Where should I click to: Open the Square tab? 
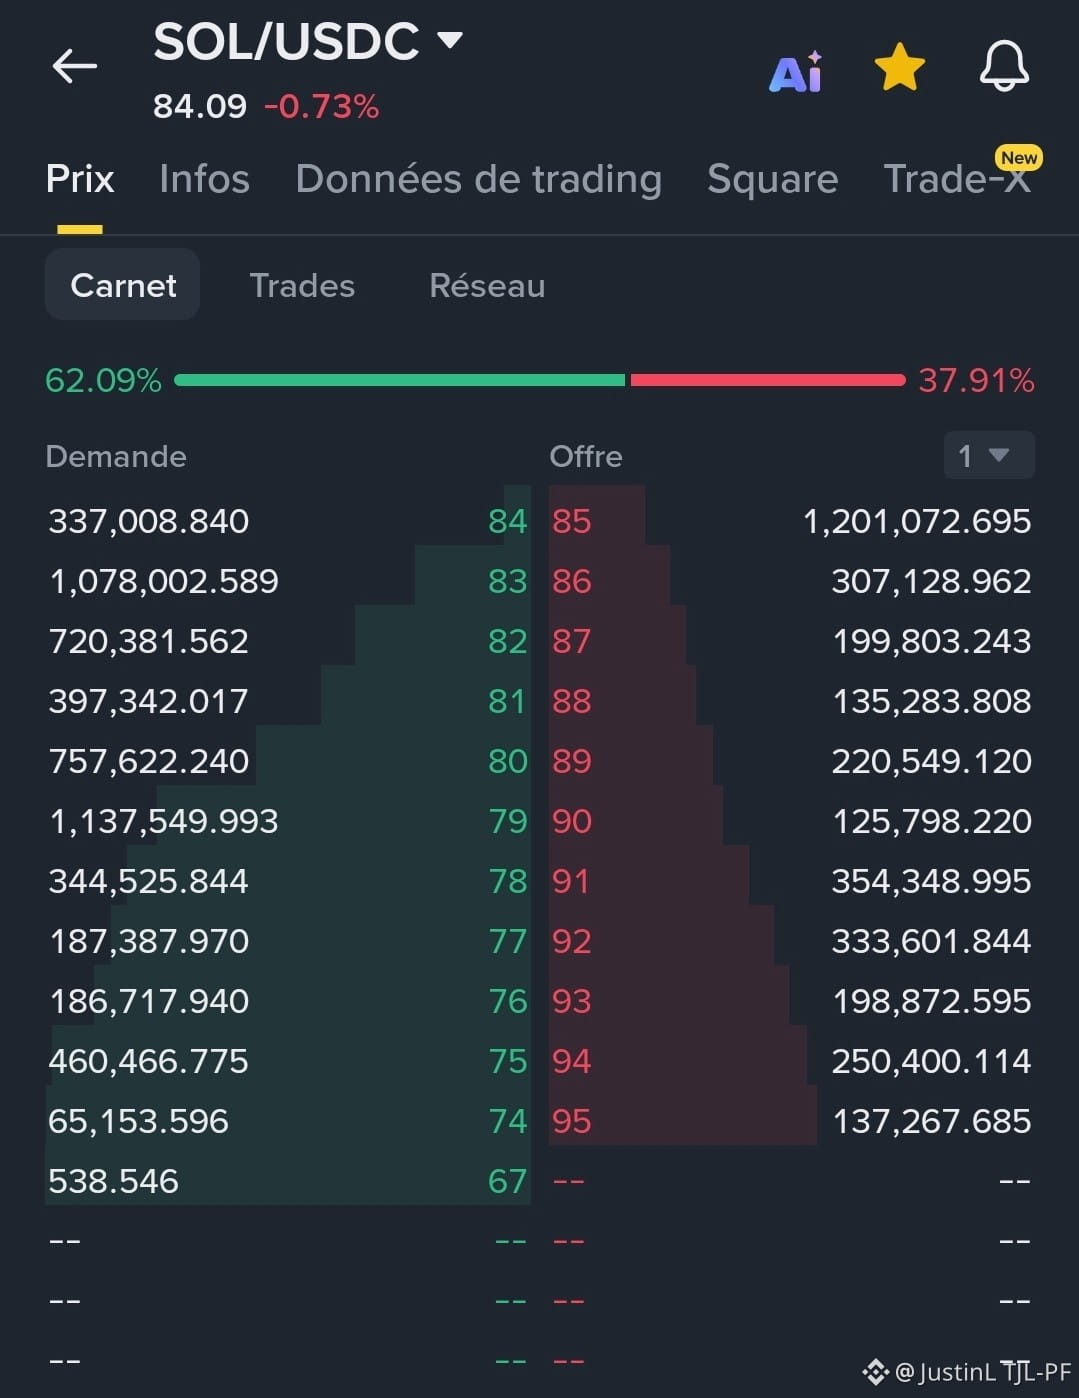pos(773,179)
